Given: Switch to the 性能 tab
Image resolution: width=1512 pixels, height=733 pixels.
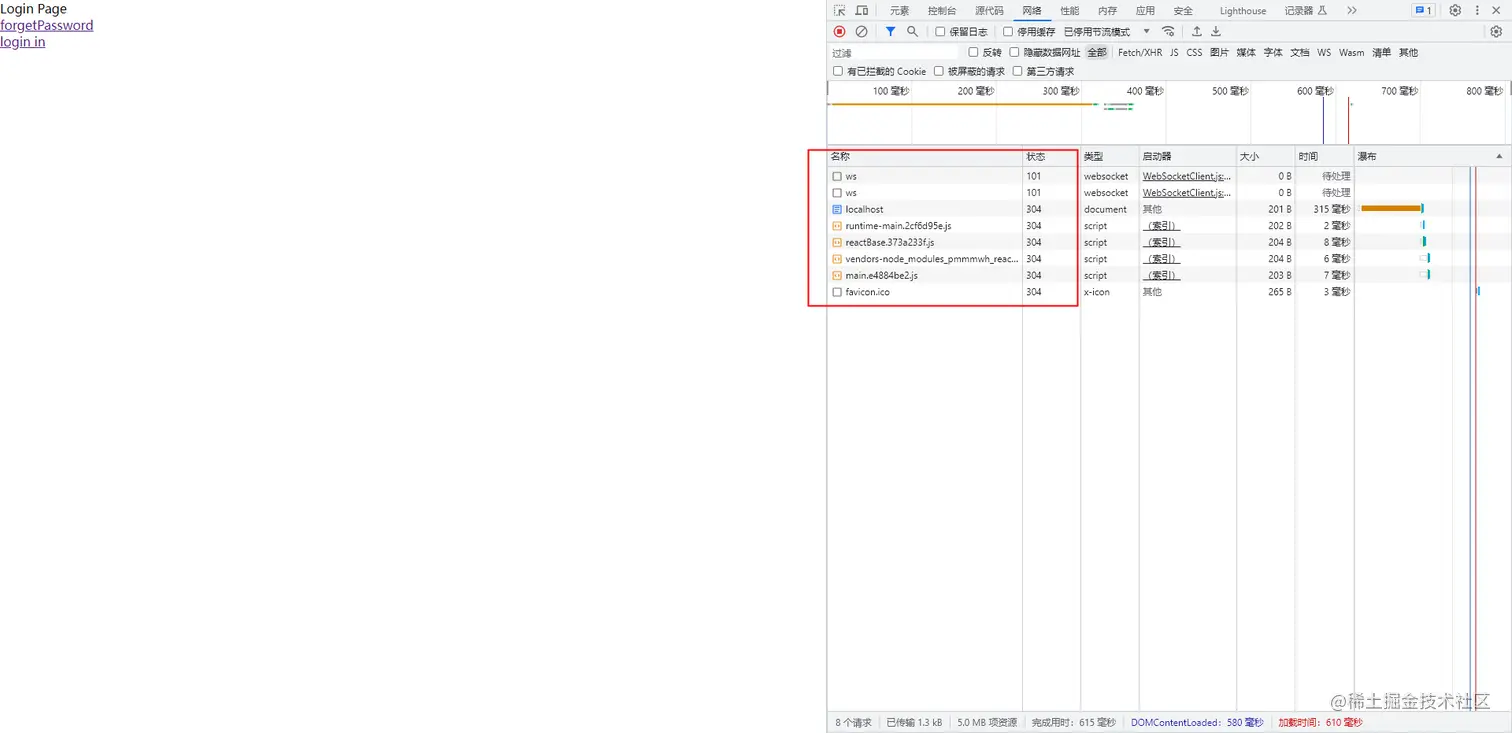Looking at the screenshot, I should click(1069, 11).
